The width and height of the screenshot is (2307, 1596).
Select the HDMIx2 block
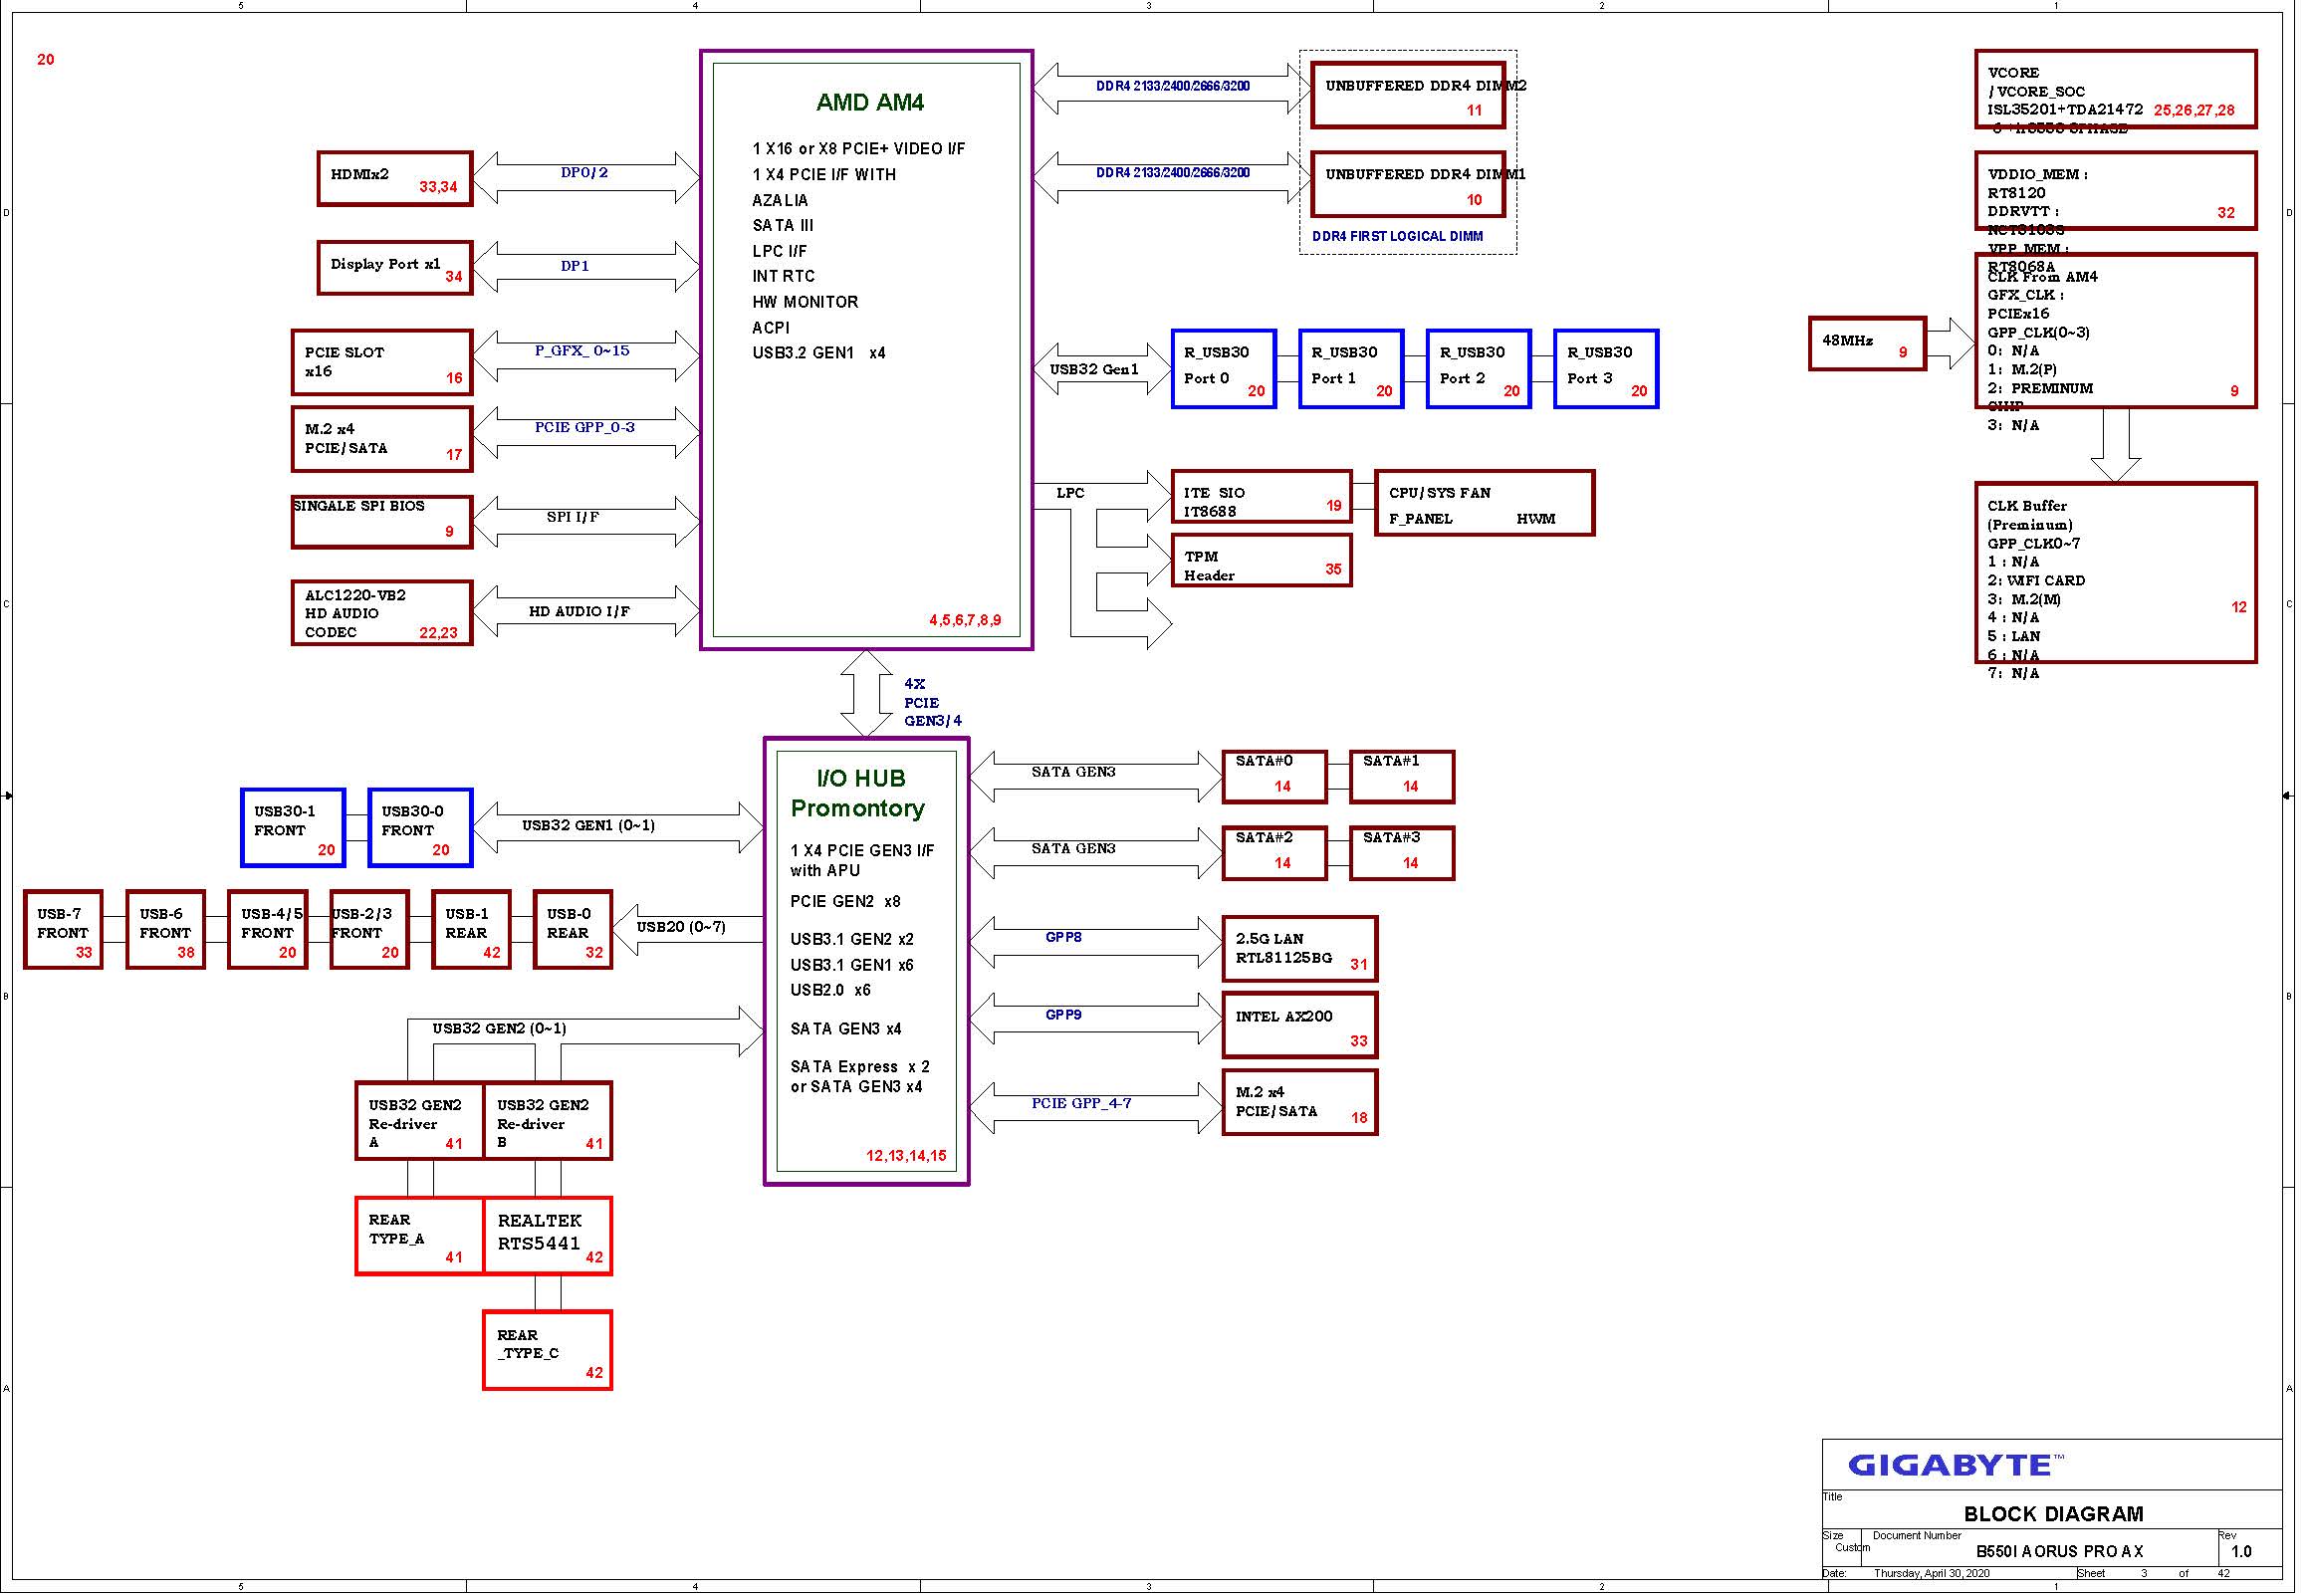click(395, 179)
